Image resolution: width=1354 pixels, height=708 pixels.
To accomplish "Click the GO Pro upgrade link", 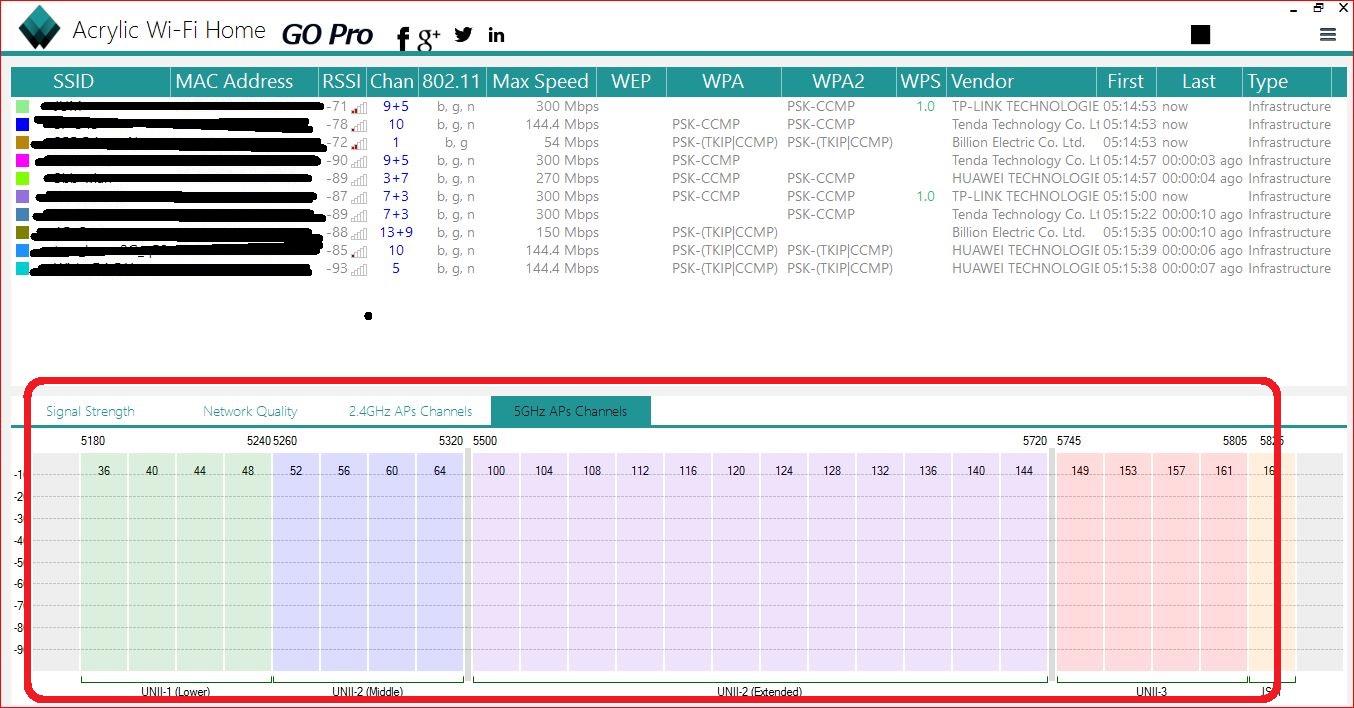I will tap(327, 34).
